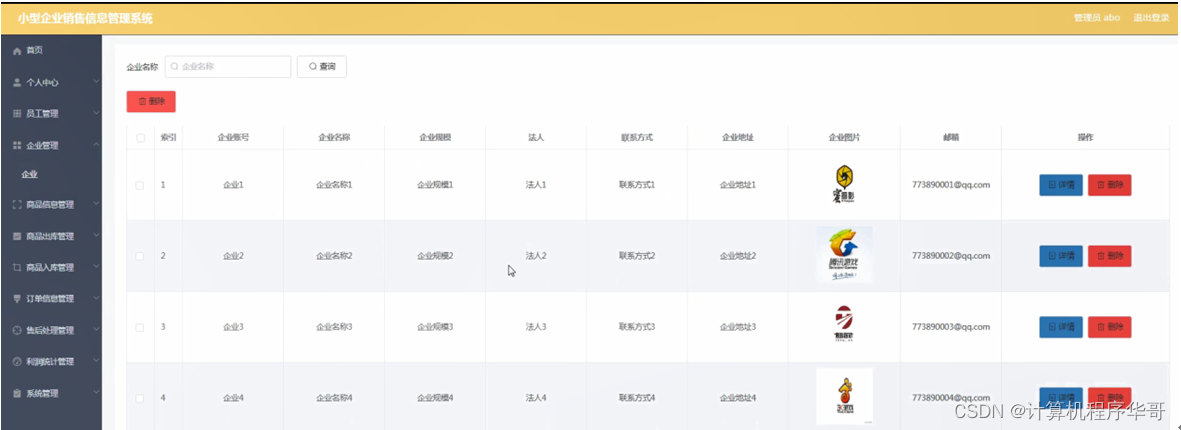Click the 企业规模3 cell

[435, 327]
